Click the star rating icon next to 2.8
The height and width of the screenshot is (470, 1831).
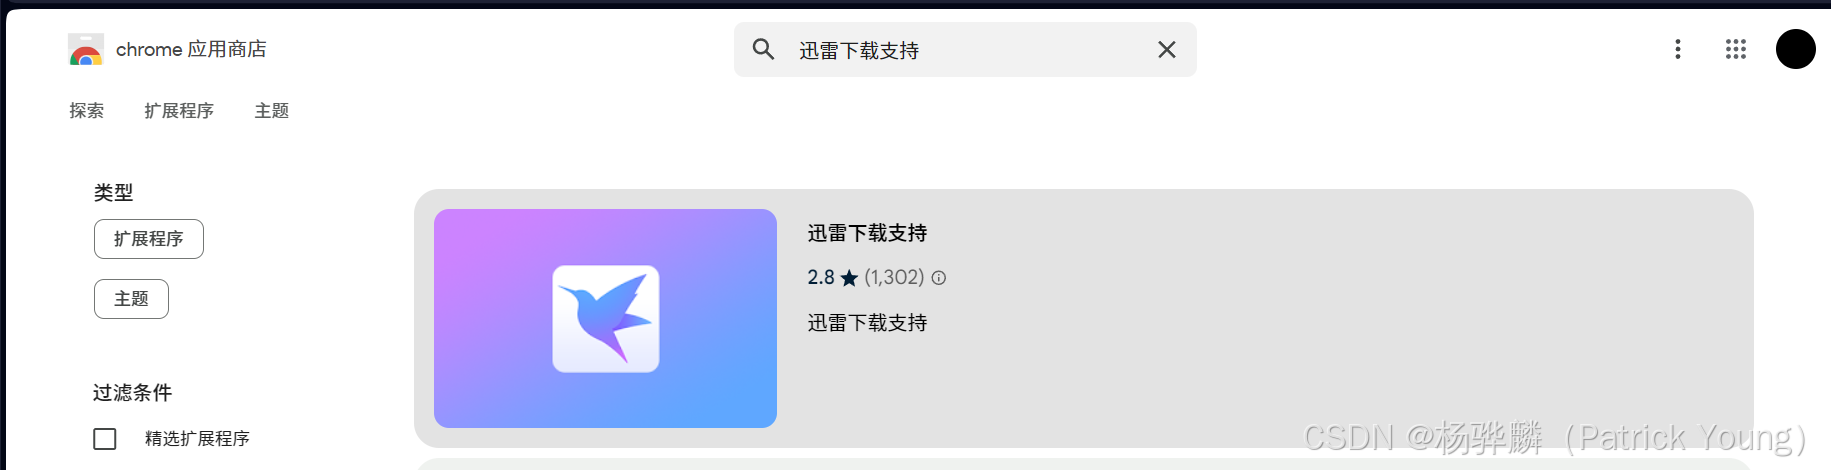[x=849, y=278]
